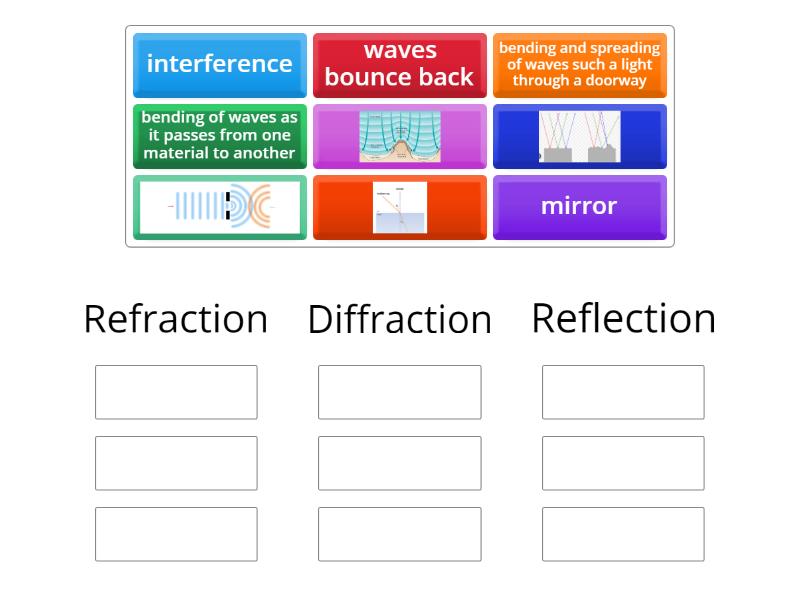
Task: Click the pink ocean waves diagram card
Action: click(400, 136)
